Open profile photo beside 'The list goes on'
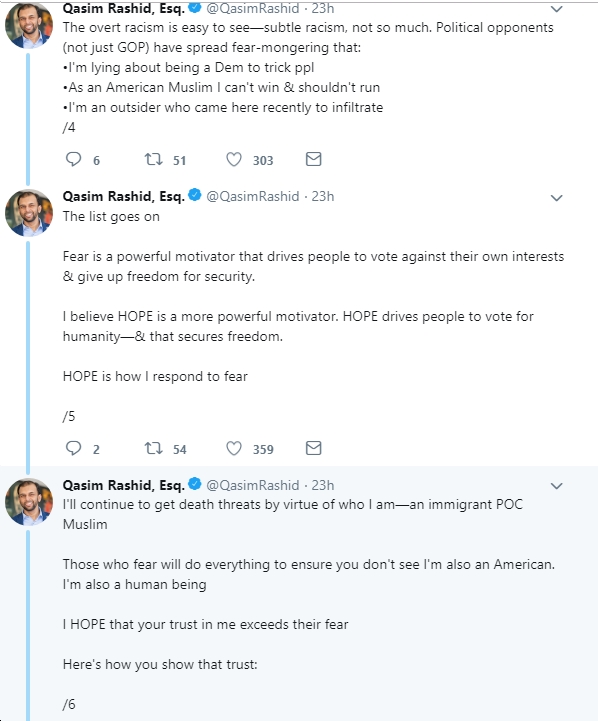 (28, 213)
